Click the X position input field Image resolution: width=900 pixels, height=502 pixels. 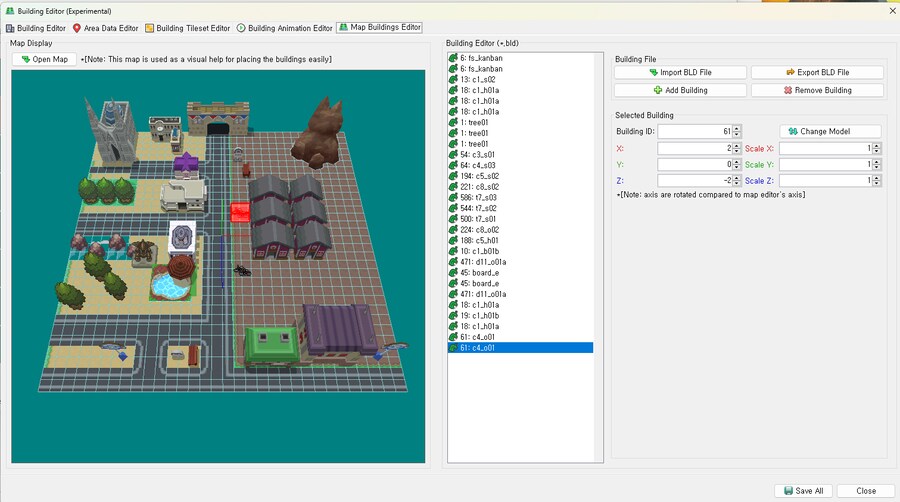click(695, 148)
